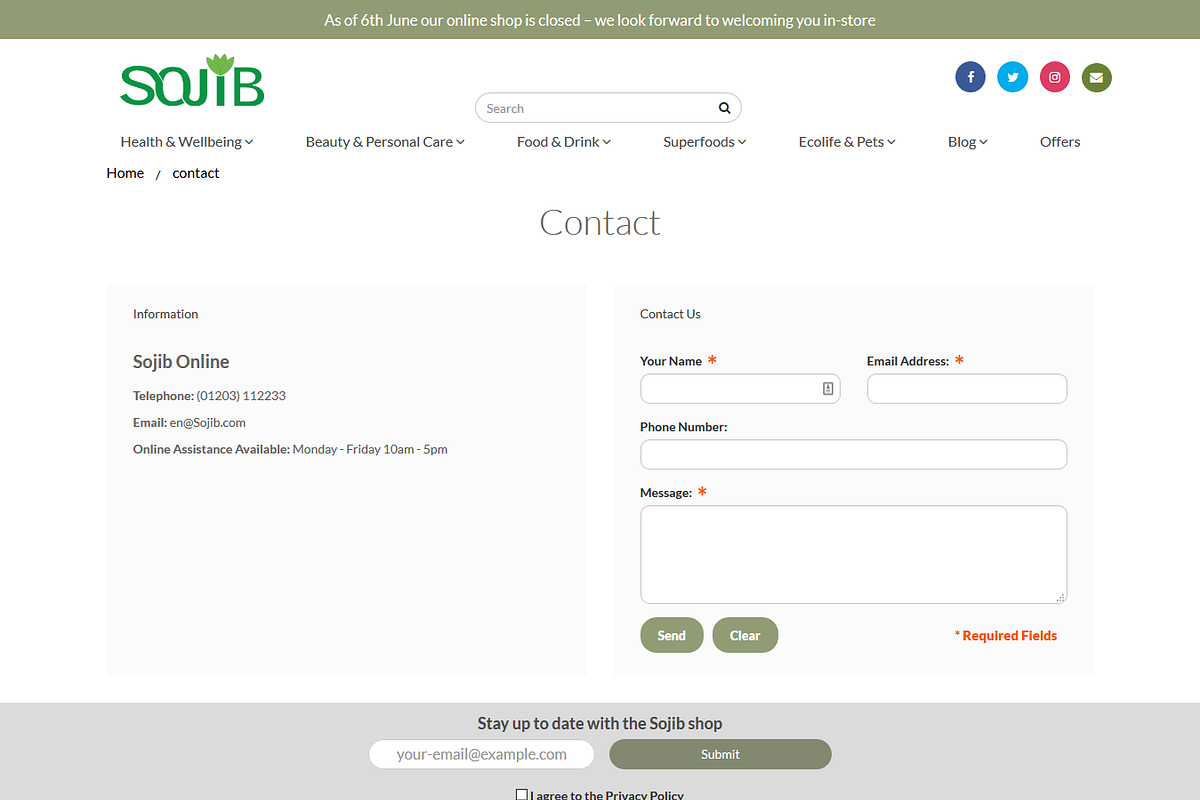Click into the Email Address field

967,388
